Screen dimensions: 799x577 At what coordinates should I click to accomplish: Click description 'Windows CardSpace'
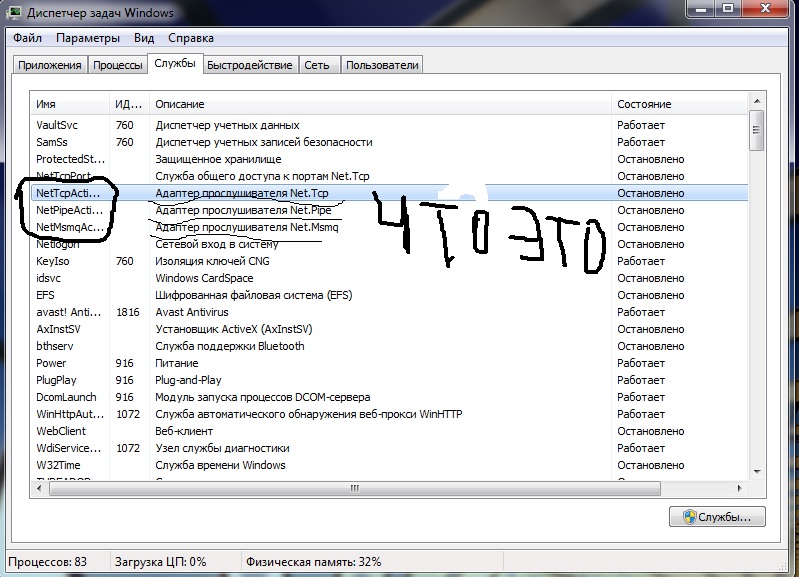click(204, 278)
